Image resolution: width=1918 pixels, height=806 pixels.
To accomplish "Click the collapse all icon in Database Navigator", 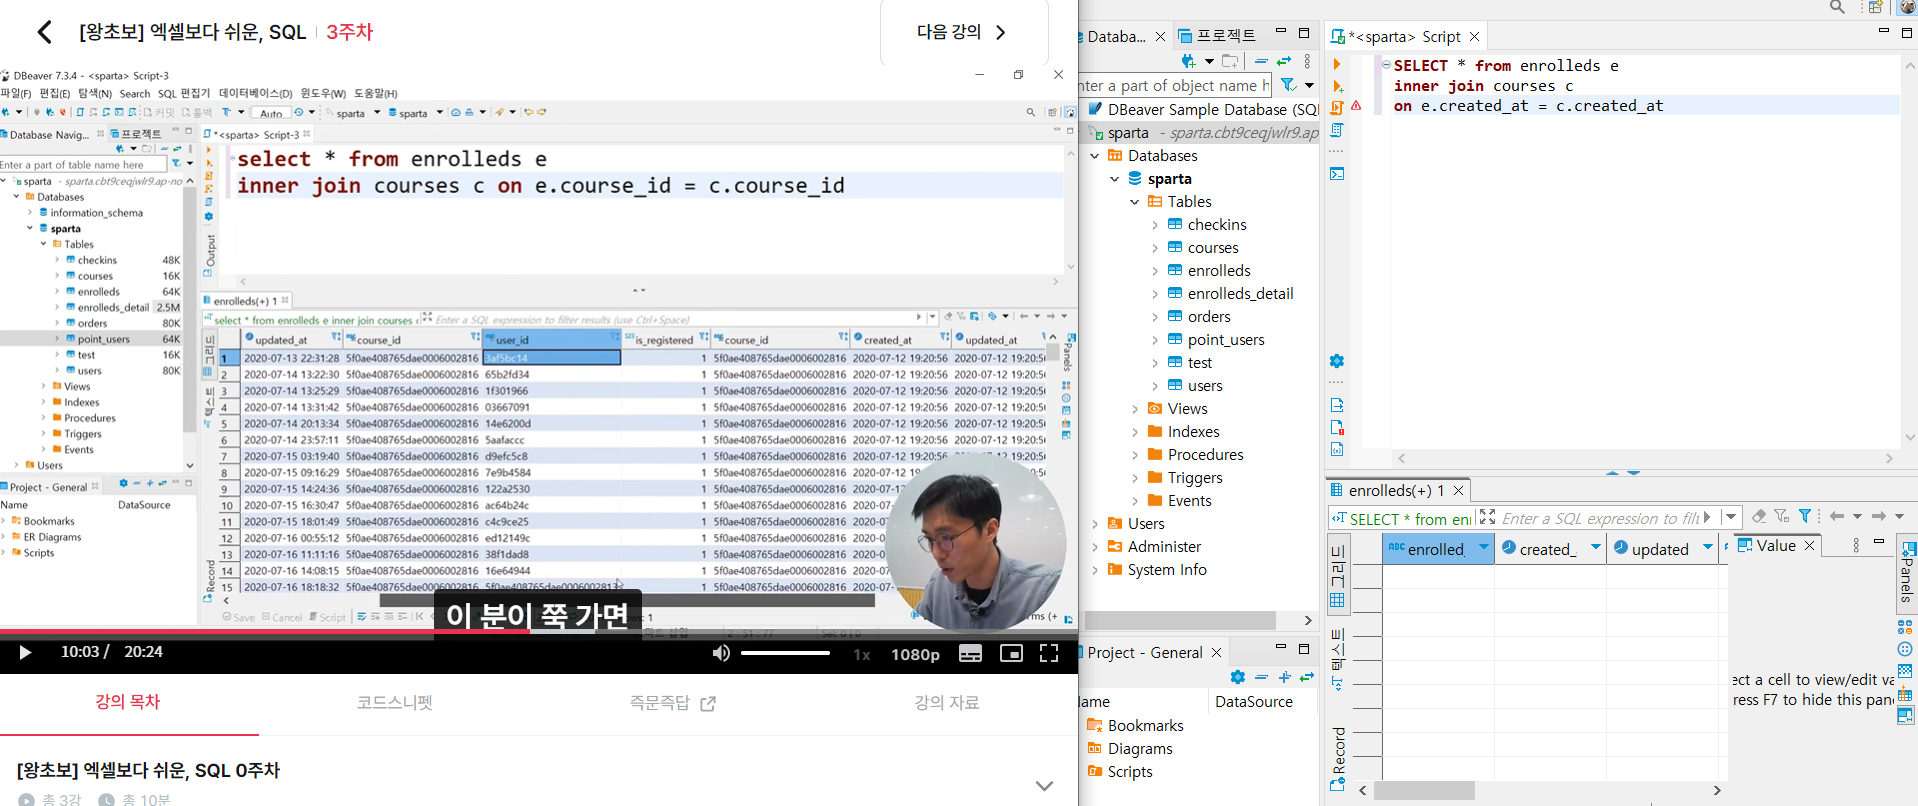I will click(1261, 62).
